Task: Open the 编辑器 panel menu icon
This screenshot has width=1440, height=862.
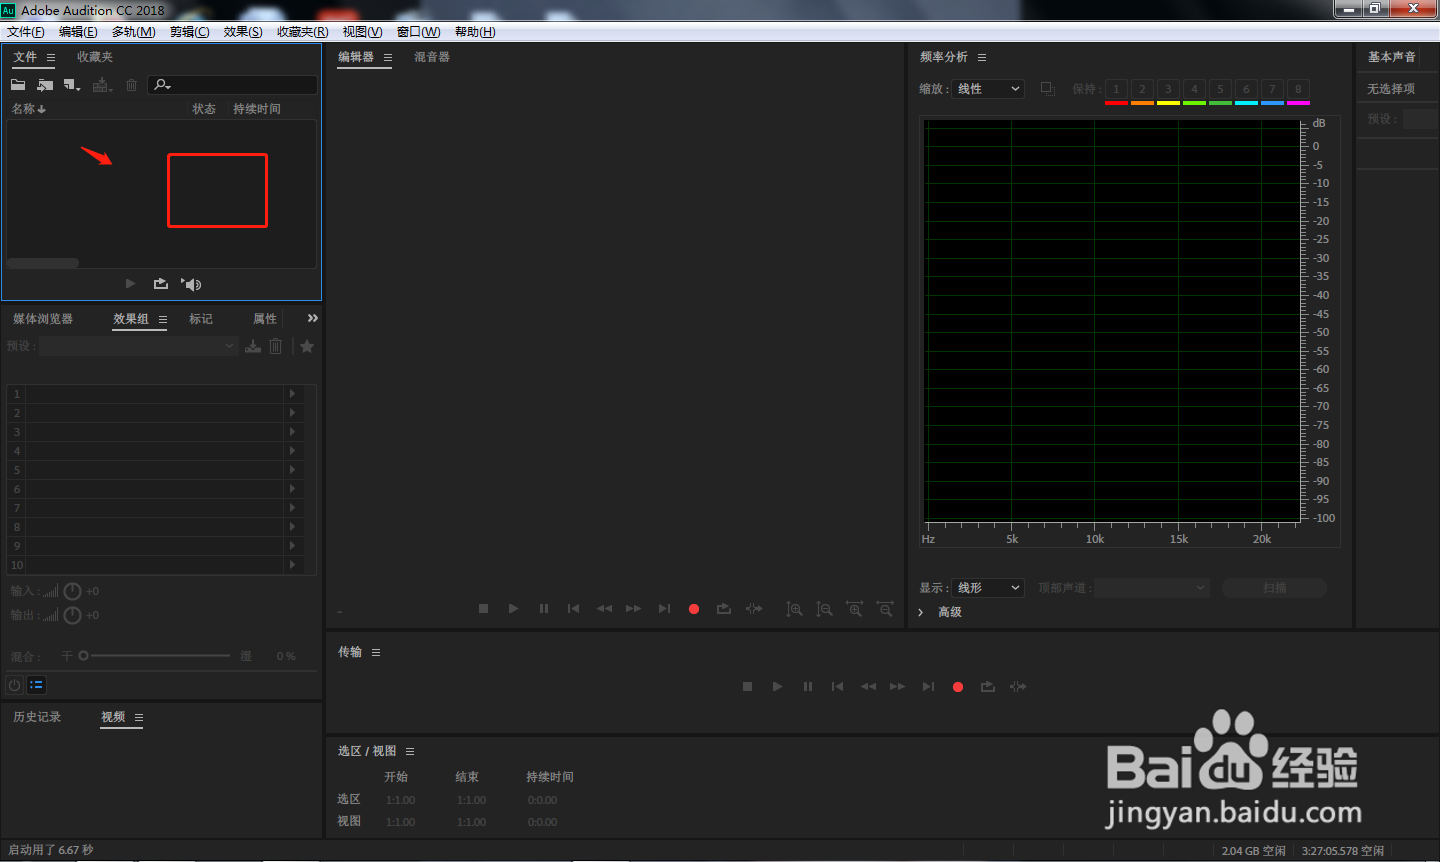Action: (x=388, y=58)
